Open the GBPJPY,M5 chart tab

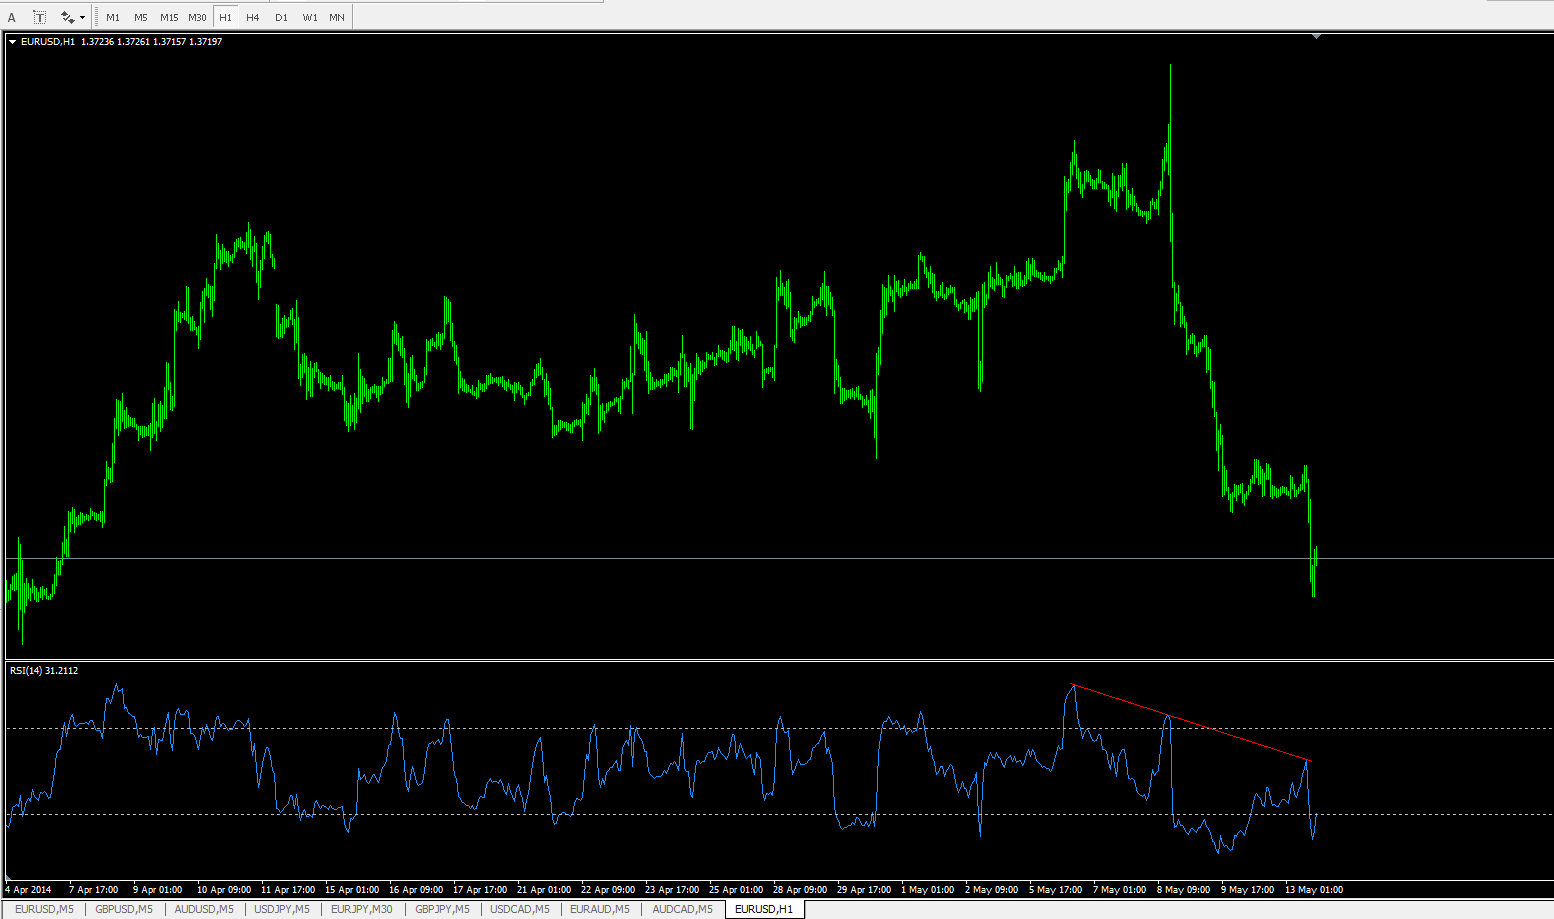pos(442,909)
